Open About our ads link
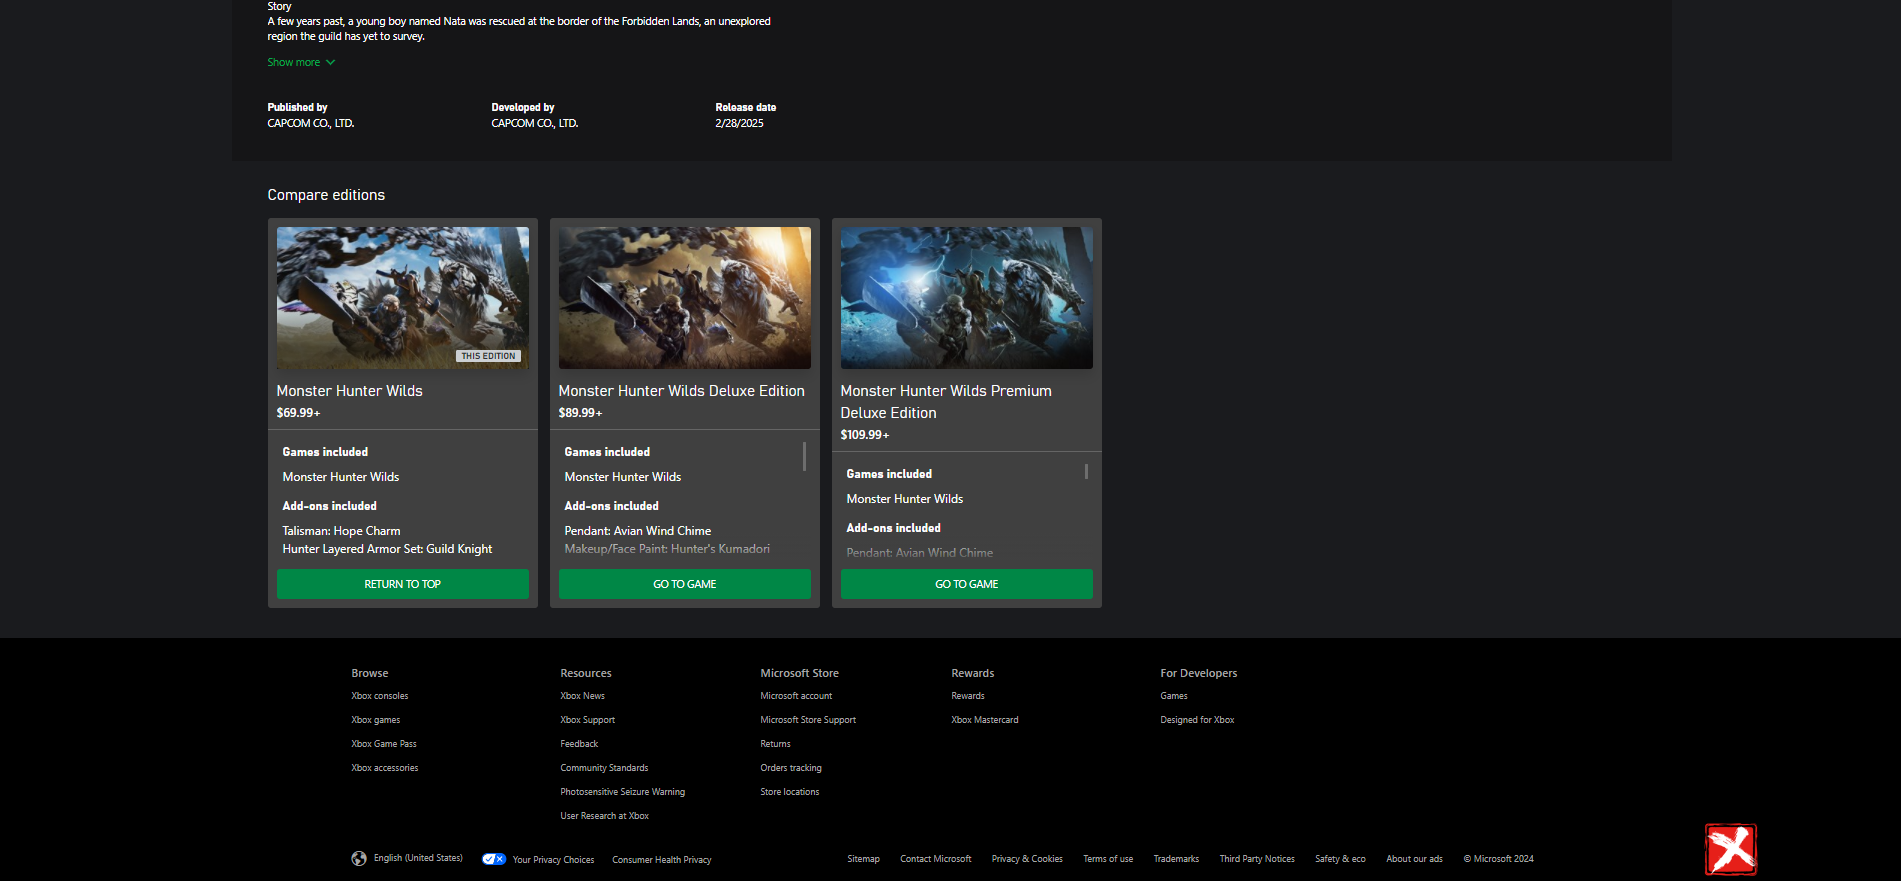This screenshot has width=1901, height=881. [1414, 859]
